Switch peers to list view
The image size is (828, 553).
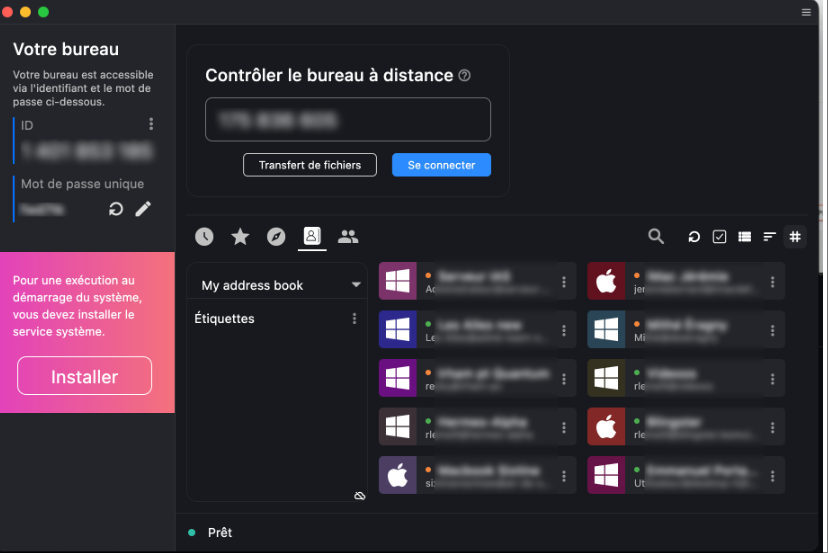click(745, 237)
